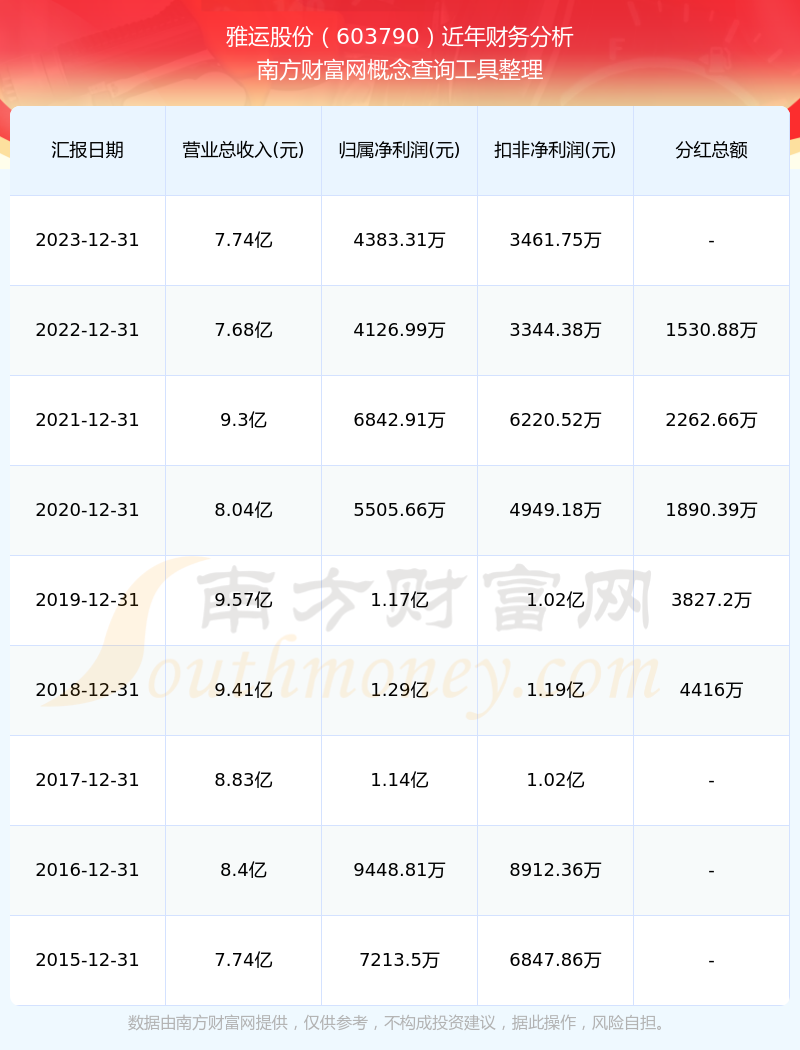
Task: Select the 2018-12-31 date cell
Action: click(x=88, y=690)
